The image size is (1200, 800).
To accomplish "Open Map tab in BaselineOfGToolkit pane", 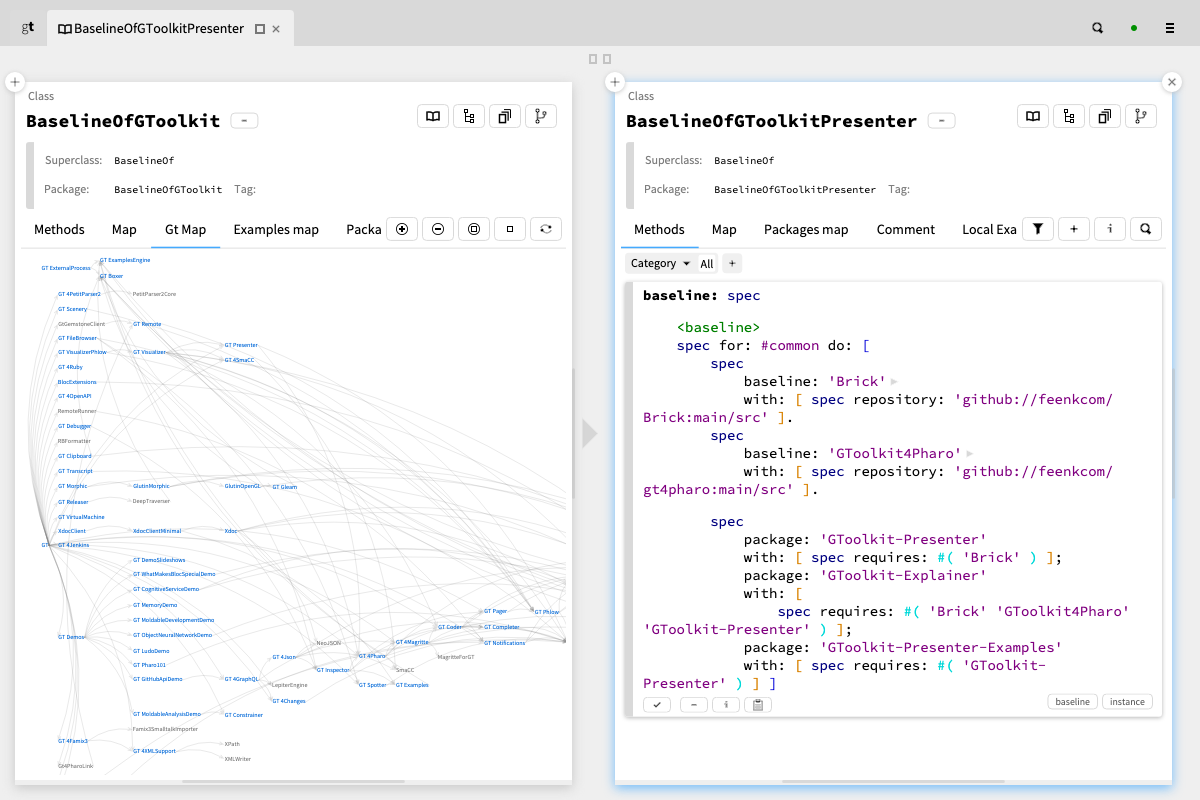I will (124, 229).
